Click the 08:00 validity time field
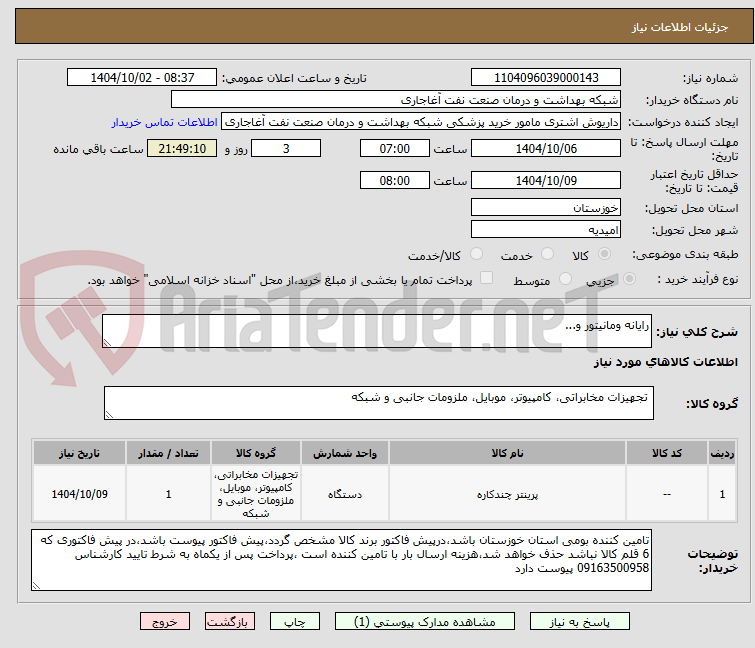 [395, 180]
